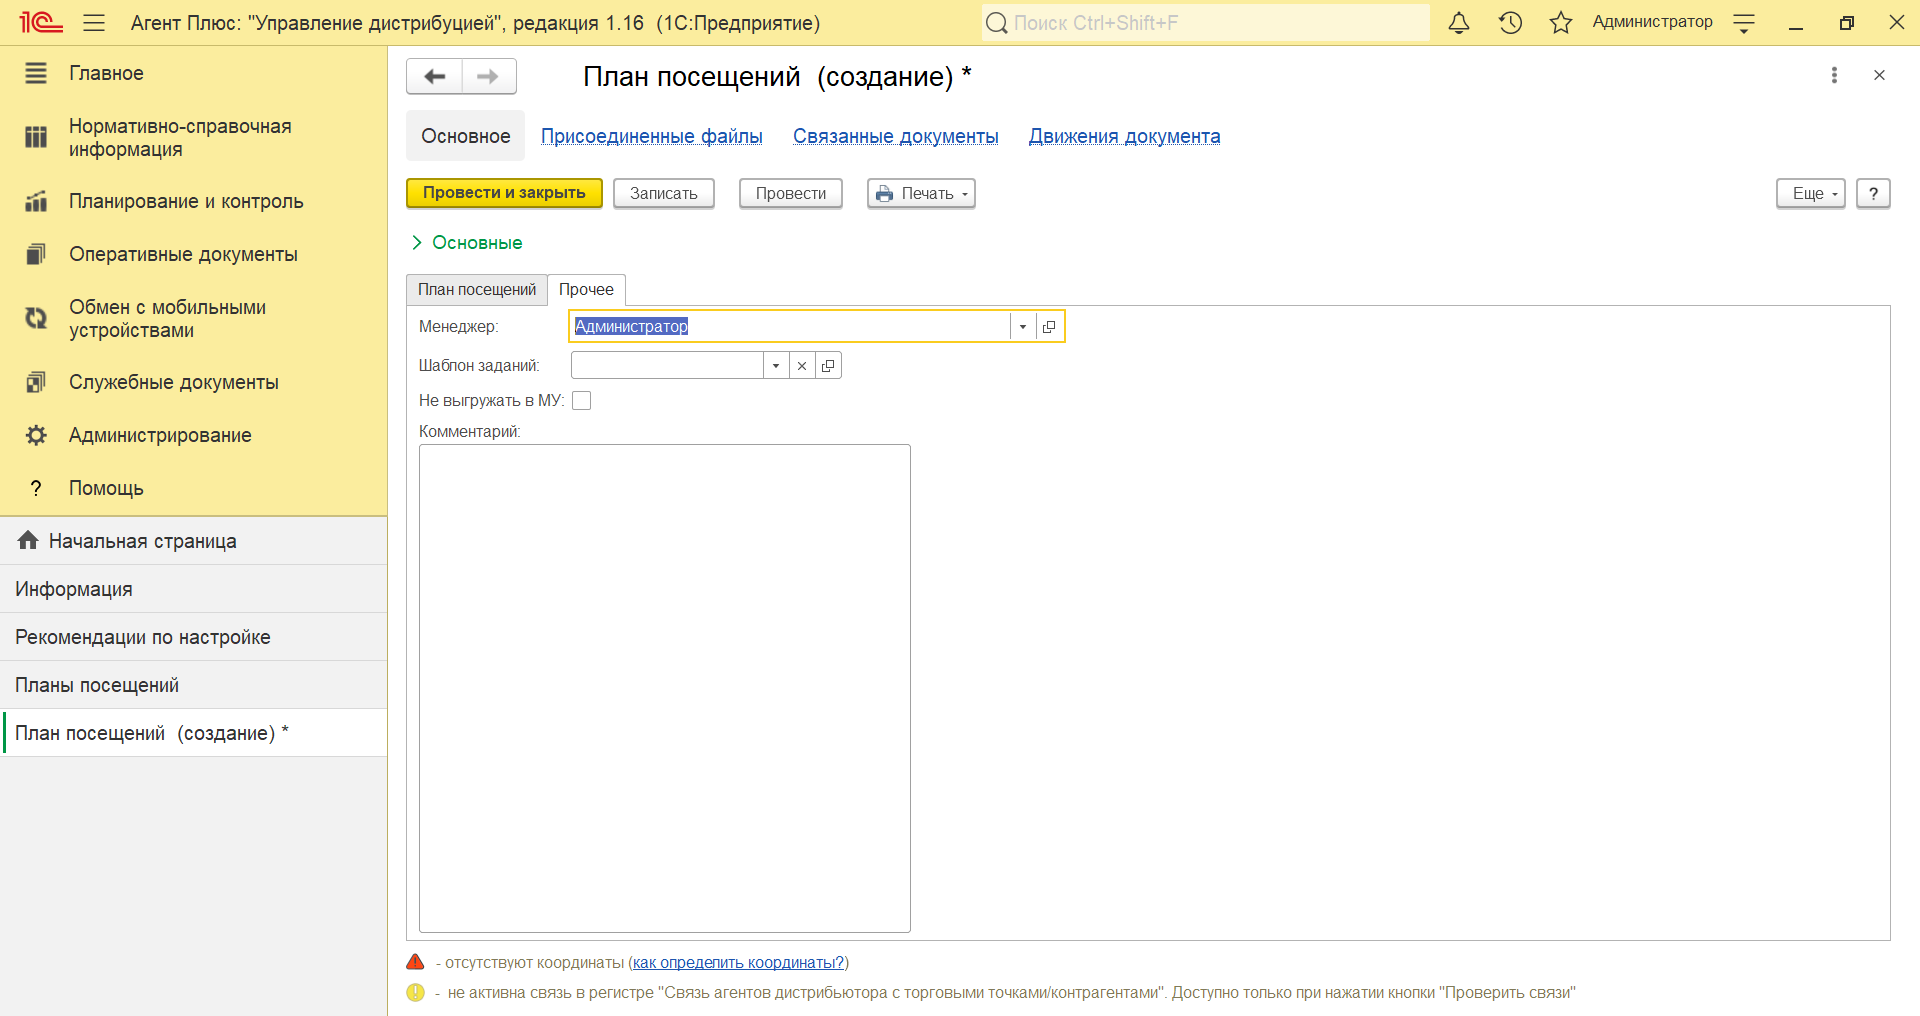
Task: Switch to Планы посещений window
Action: 193,685
